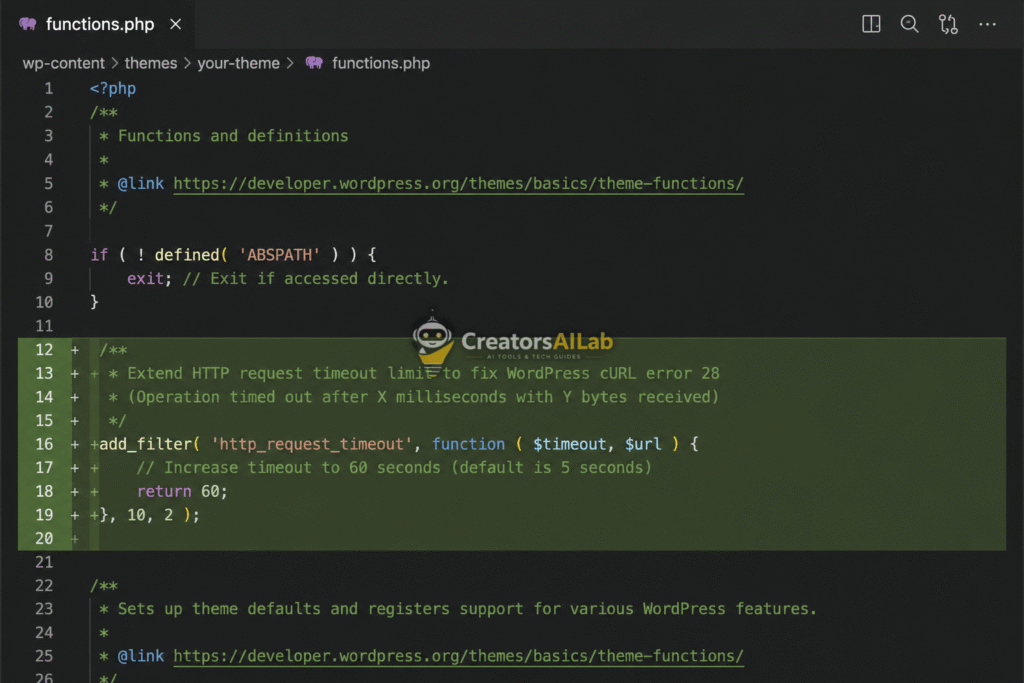
Task: Open the theme-functions link on line 25
Action: coord(458,656)
